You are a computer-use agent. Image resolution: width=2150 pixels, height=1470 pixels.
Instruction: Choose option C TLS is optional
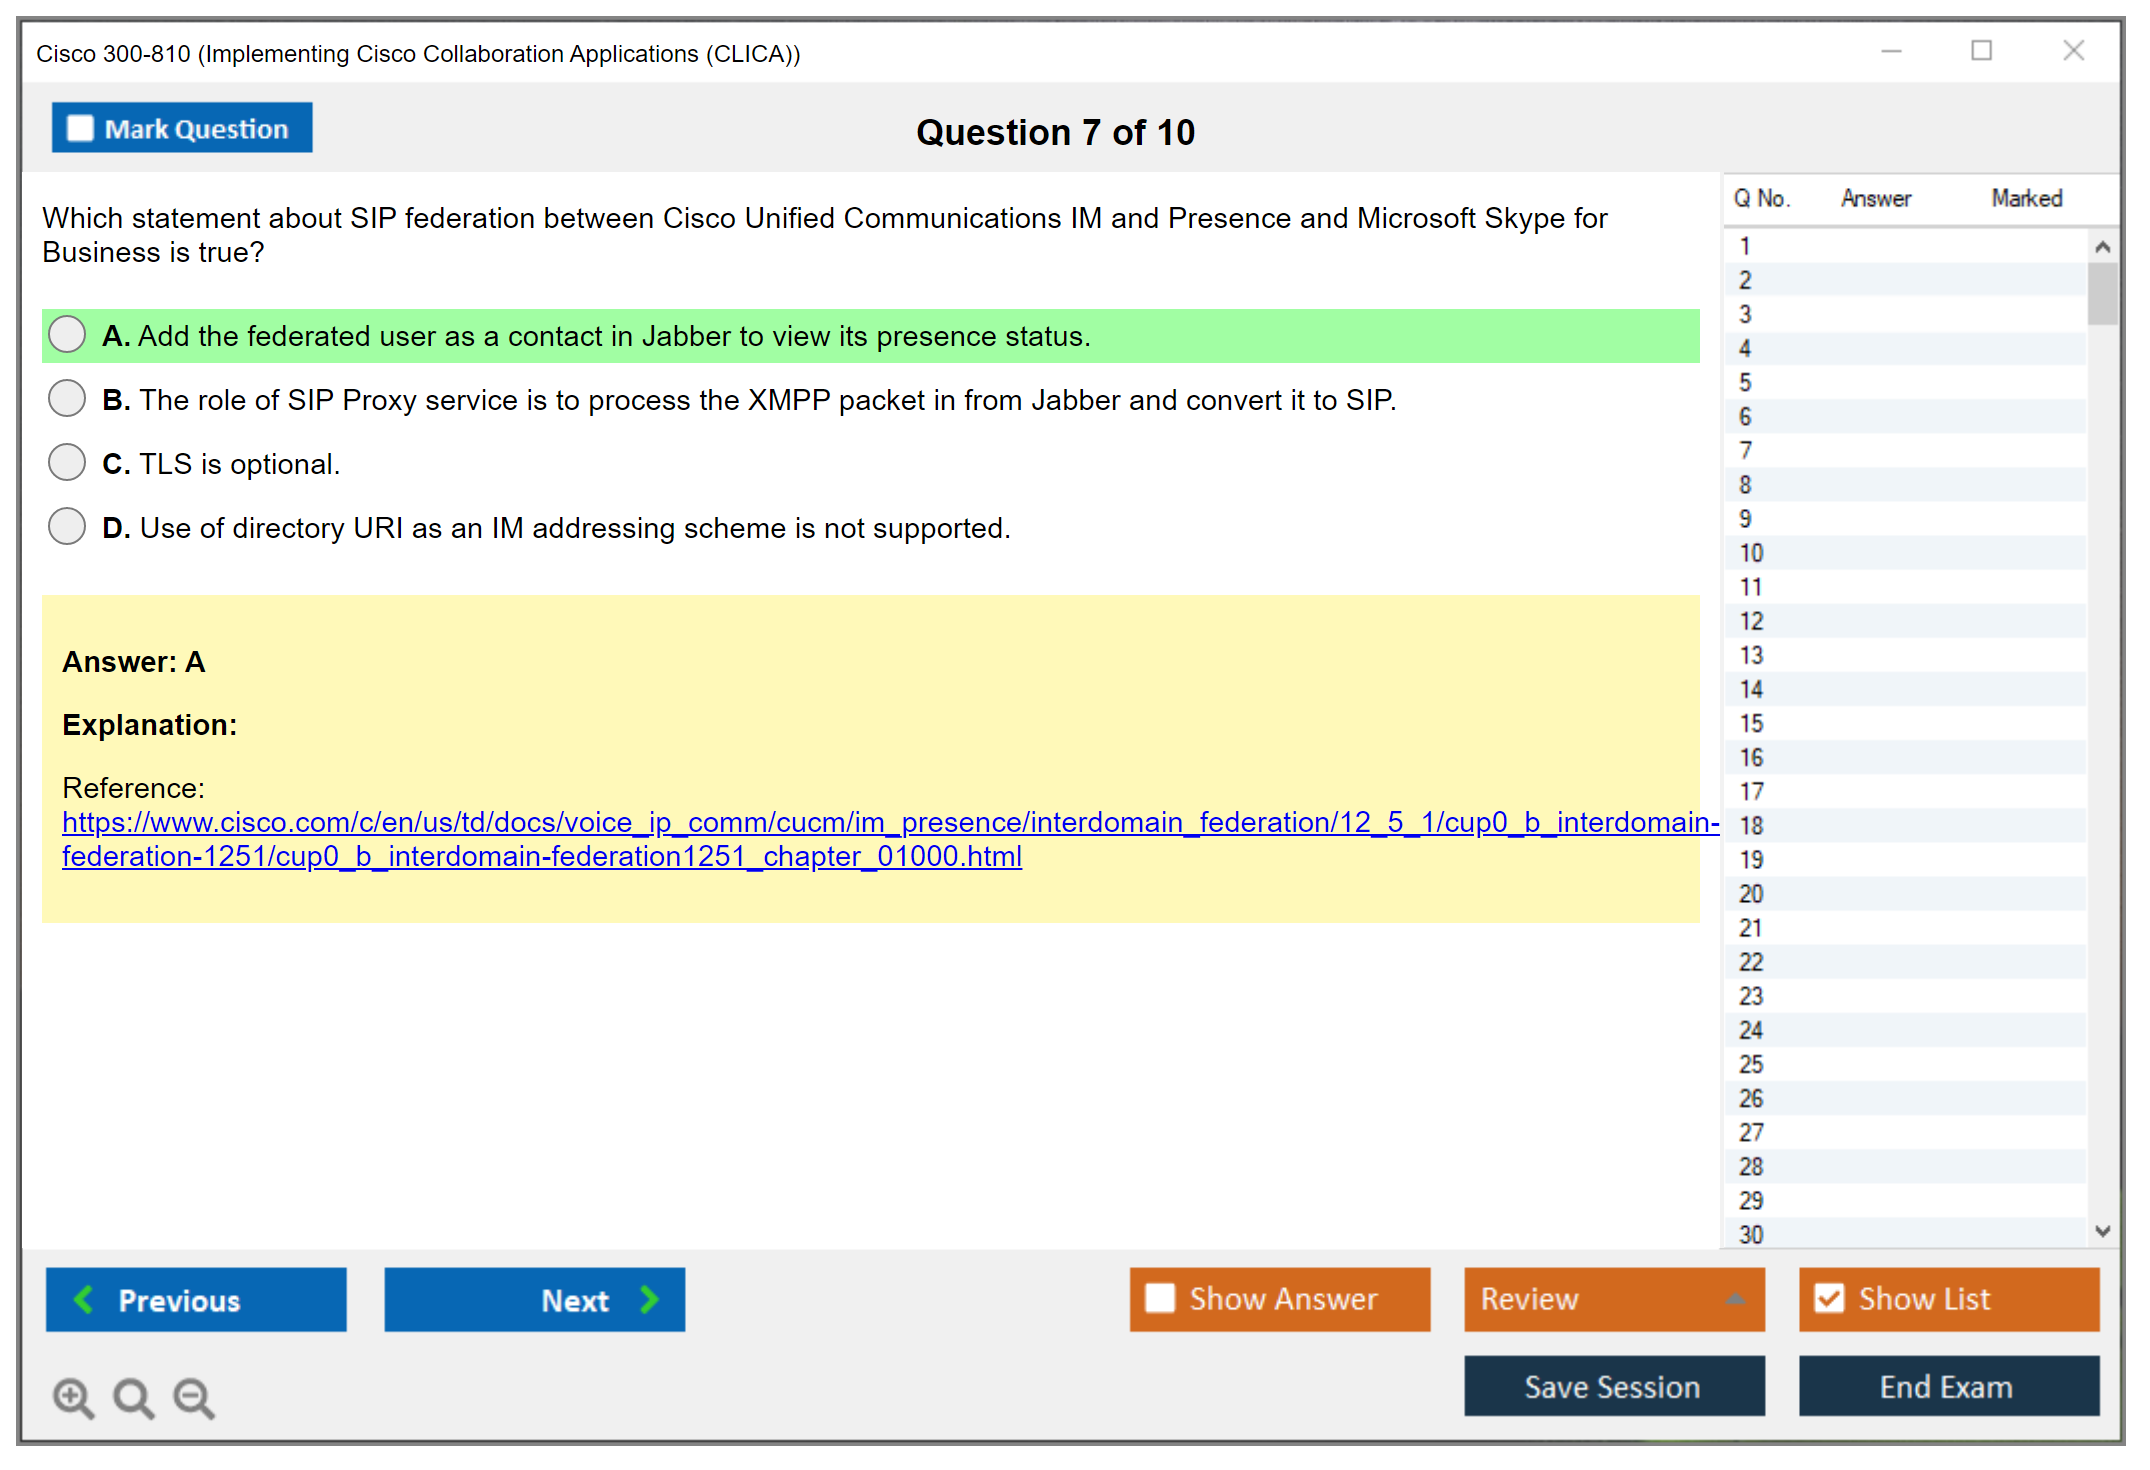click(x=67, y=462)
